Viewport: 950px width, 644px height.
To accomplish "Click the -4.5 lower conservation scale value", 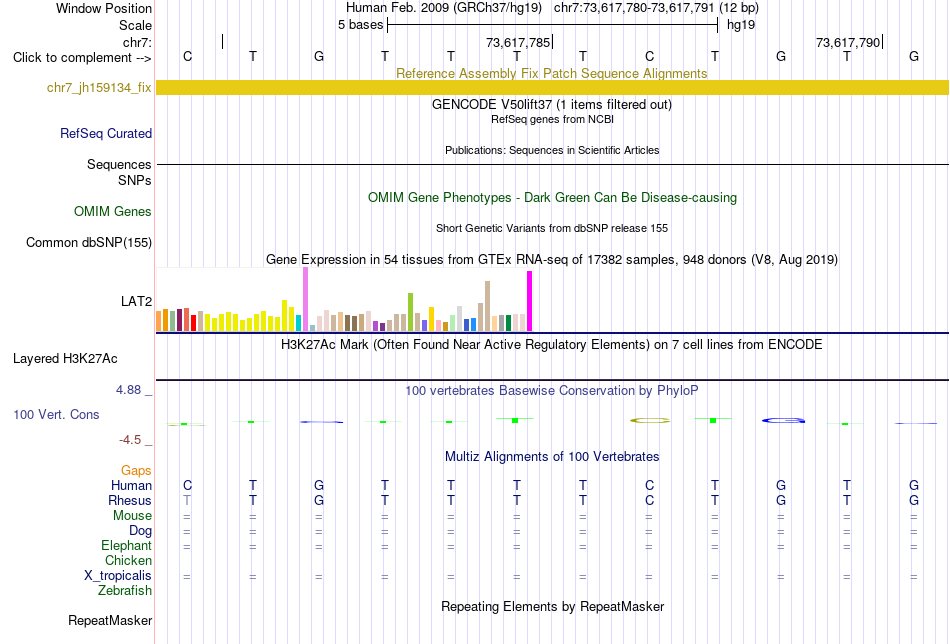I will 130,440.
